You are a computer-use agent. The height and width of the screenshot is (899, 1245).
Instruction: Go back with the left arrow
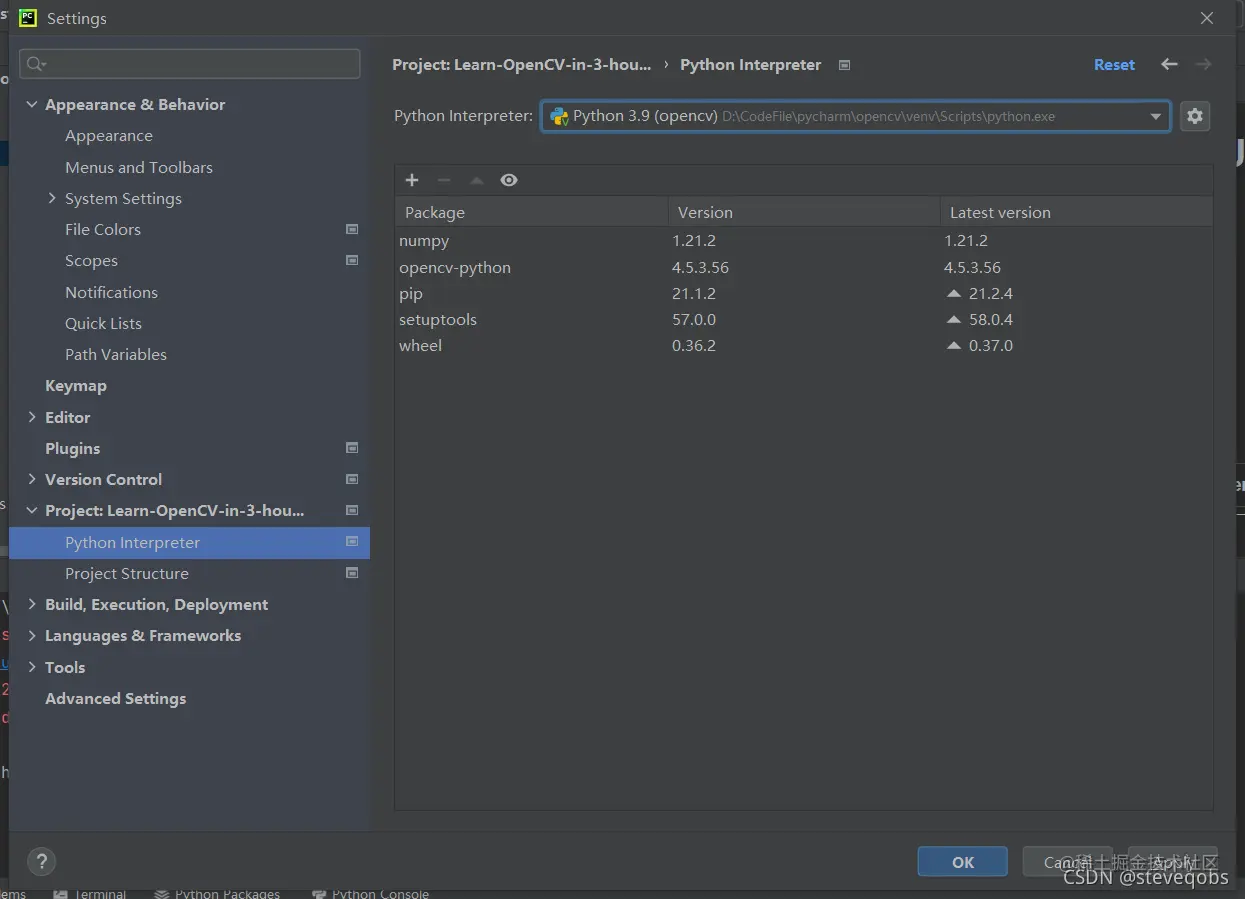[x=1169, y=64]
